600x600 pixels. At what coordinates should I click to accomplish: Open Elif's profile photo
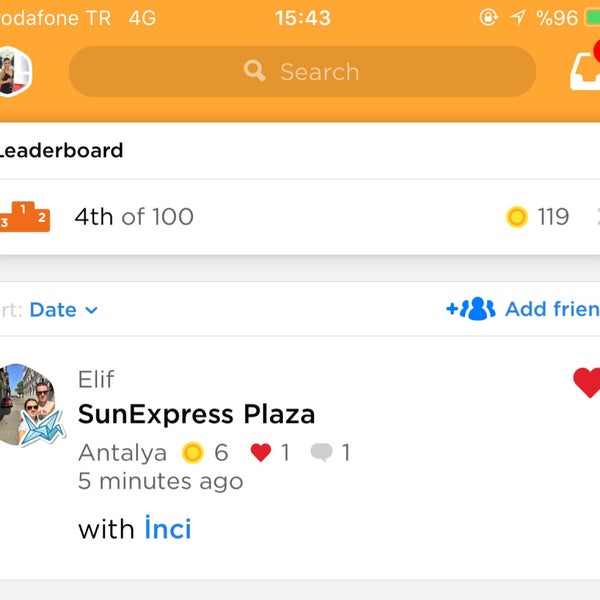coord(30,405)
